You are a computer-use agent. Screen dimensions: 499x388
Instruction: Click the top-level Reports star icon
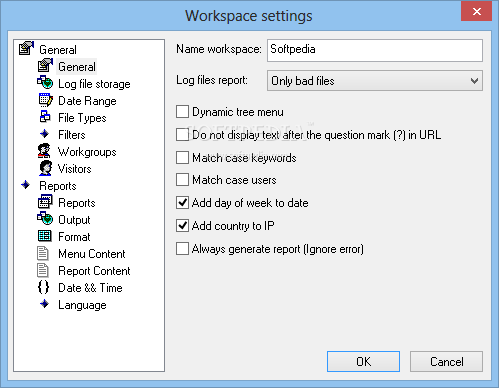[x=25, y=185]
